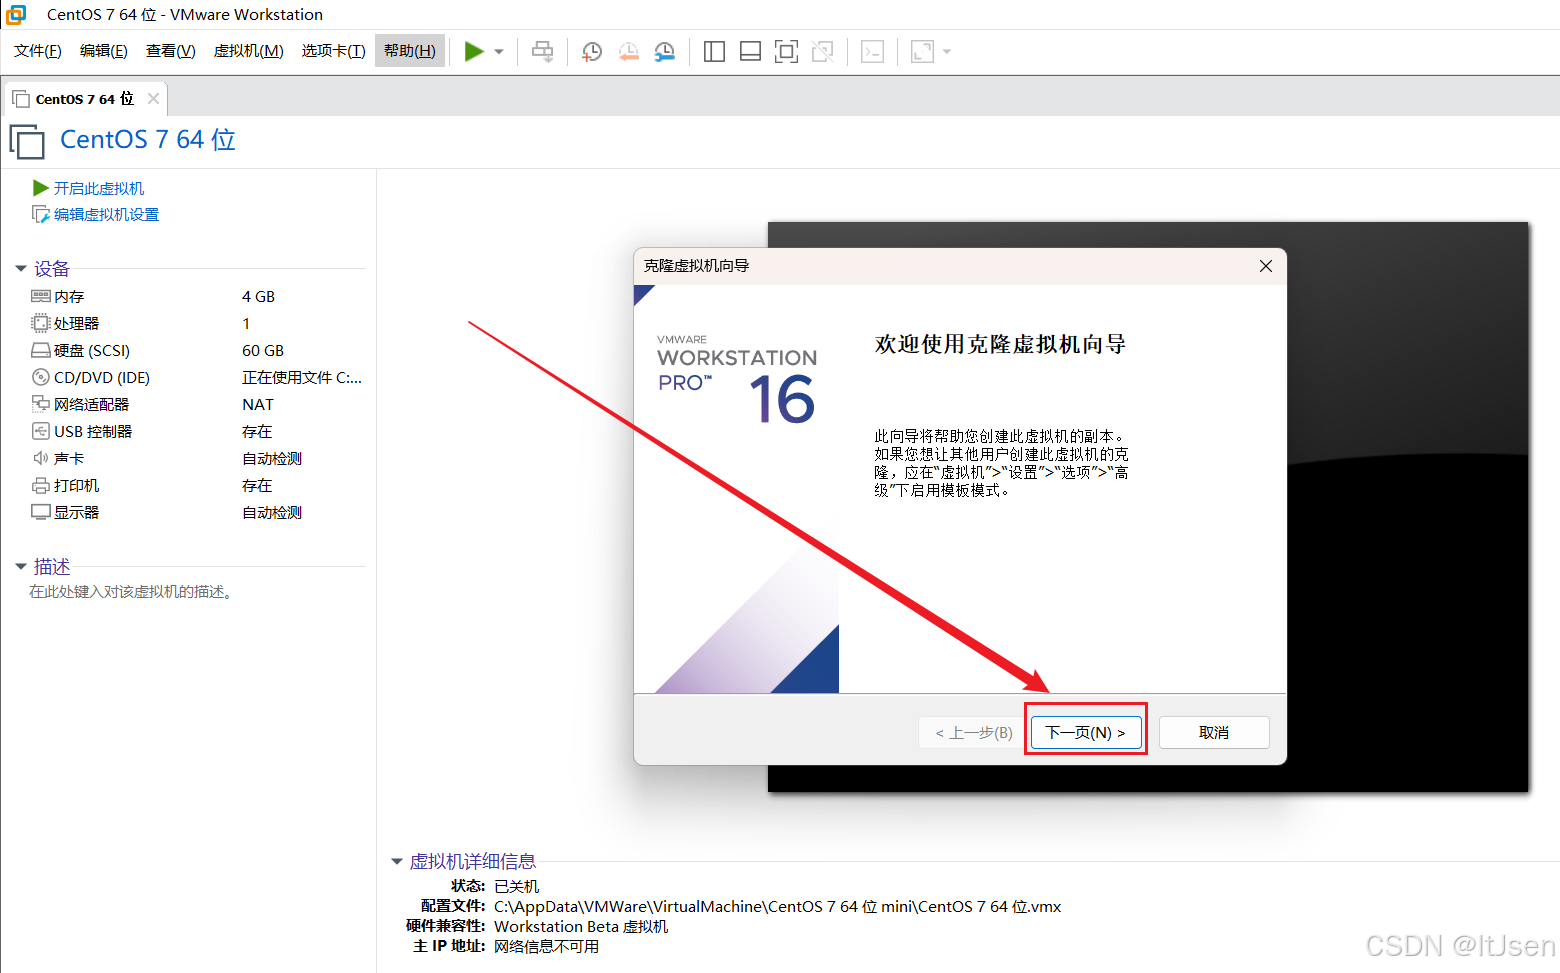Close the 克隆虚拟机向导 dialog
The width and height of the screenshot is (1560, 973).
point(1266,266)
